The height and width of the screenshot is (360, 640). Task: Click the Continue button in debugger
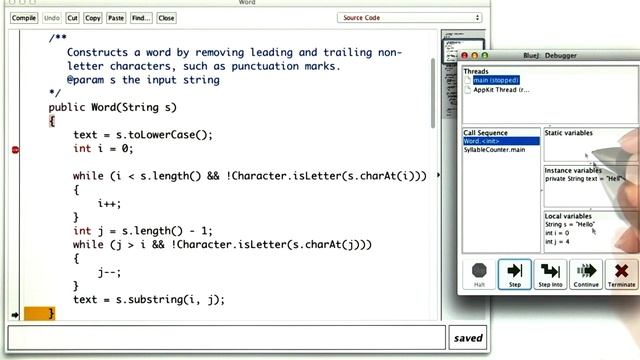tap(586, 274)
